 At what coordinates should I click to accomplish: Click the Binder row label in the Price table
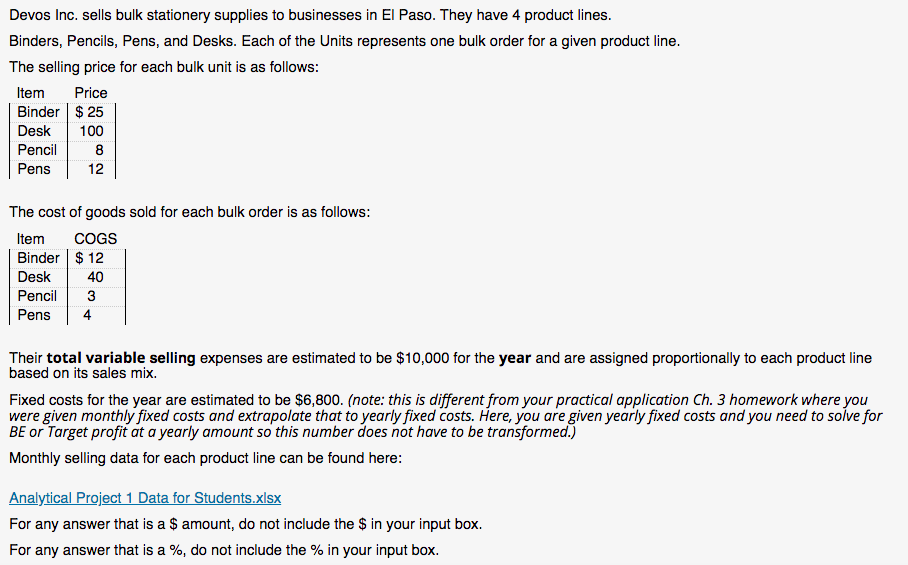click(38, 112)
